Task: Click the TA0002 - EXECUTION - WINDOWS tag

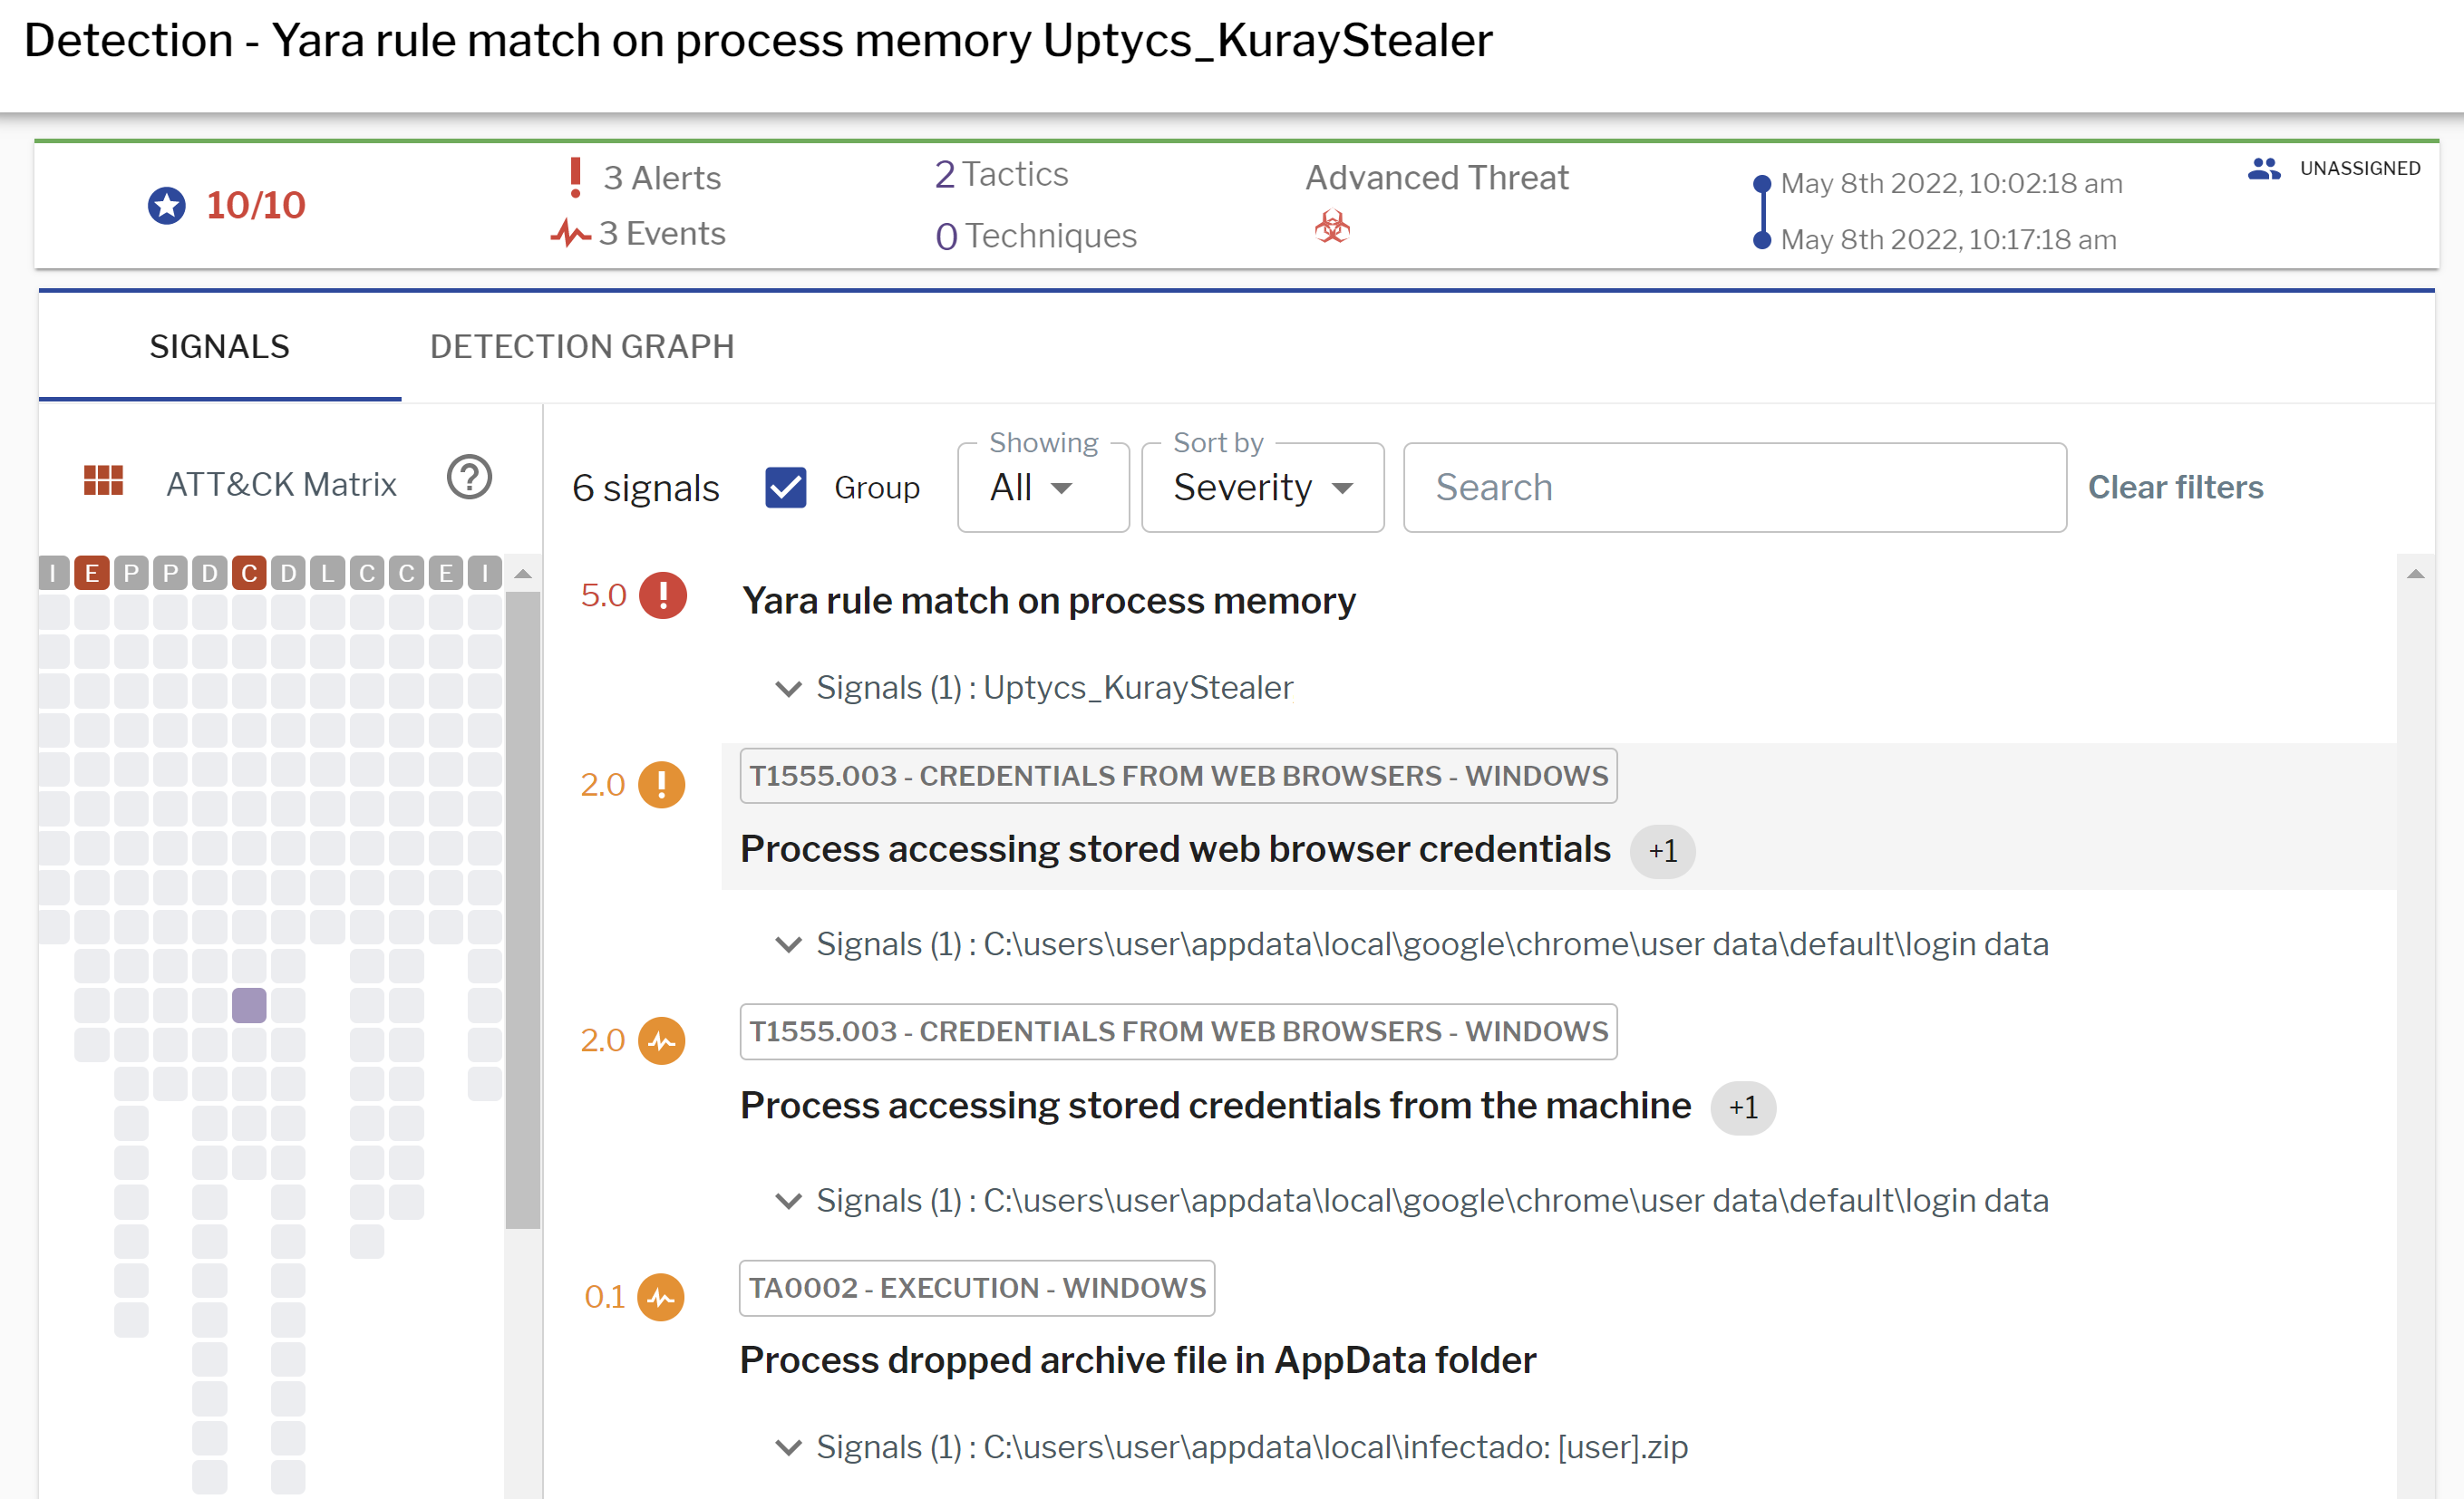Action: (977, 1288)
